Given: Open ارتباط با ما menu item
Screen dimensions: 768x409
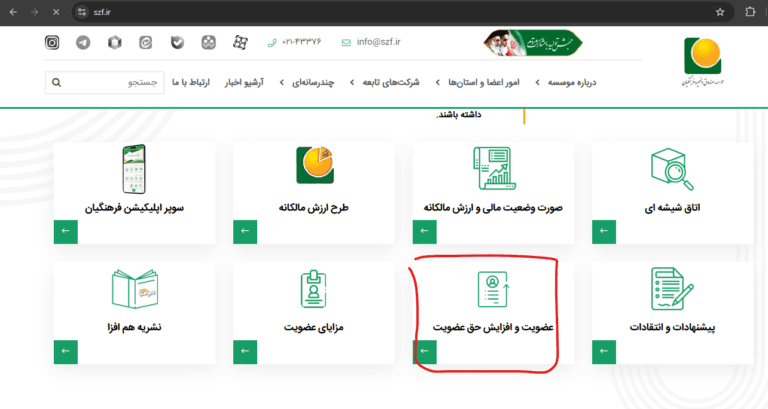Looking at the screenshot, I should click(191, 82).
